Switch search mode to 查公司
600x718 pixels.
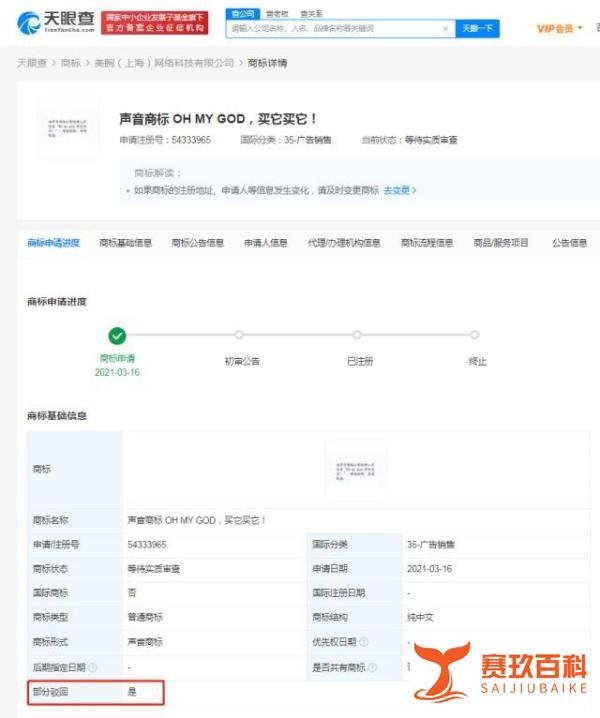pos(243,14)
